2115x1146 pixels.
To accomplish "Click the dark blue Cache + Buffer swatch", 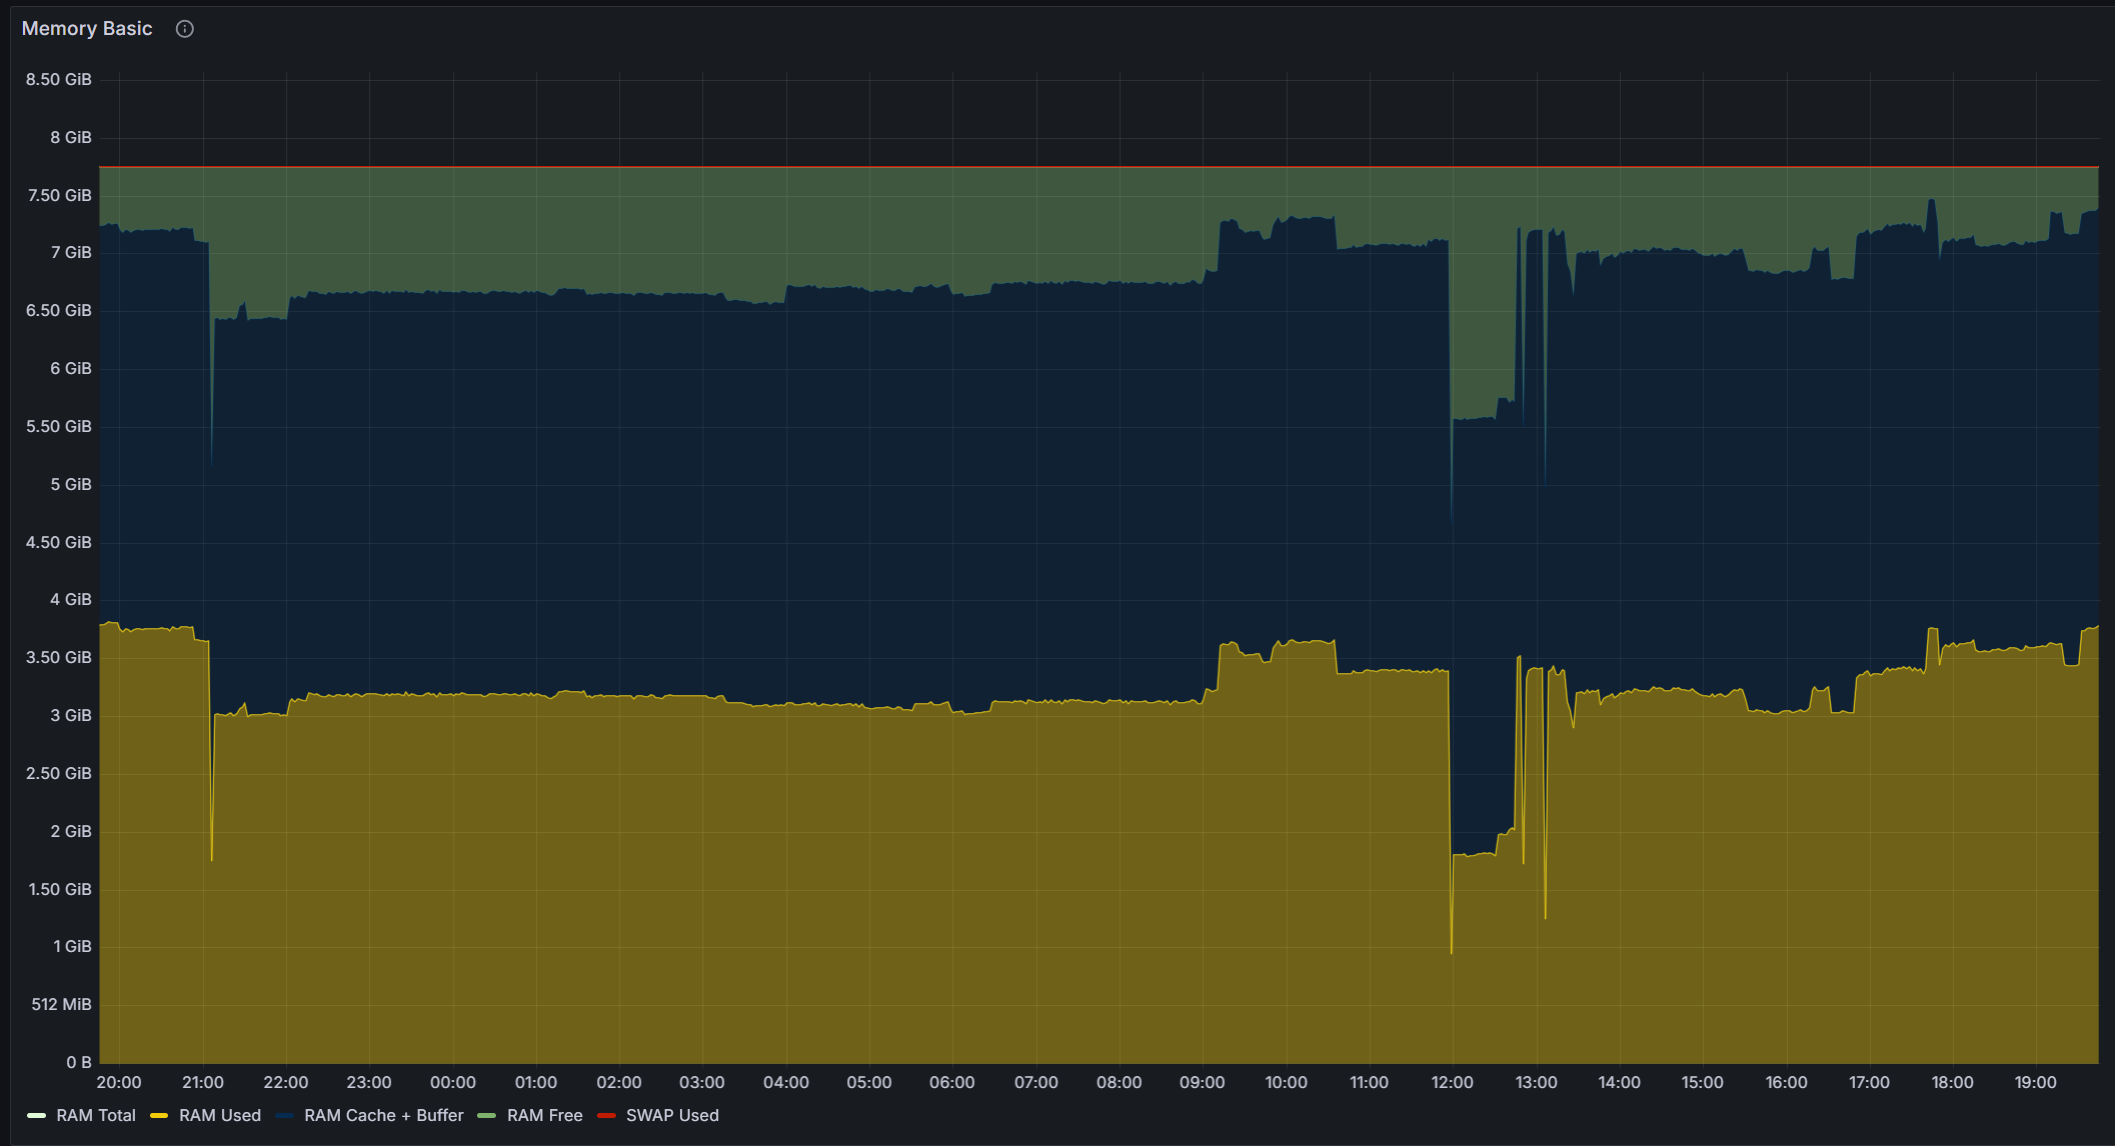I will pyautogui.click(x=285, y=1116).
